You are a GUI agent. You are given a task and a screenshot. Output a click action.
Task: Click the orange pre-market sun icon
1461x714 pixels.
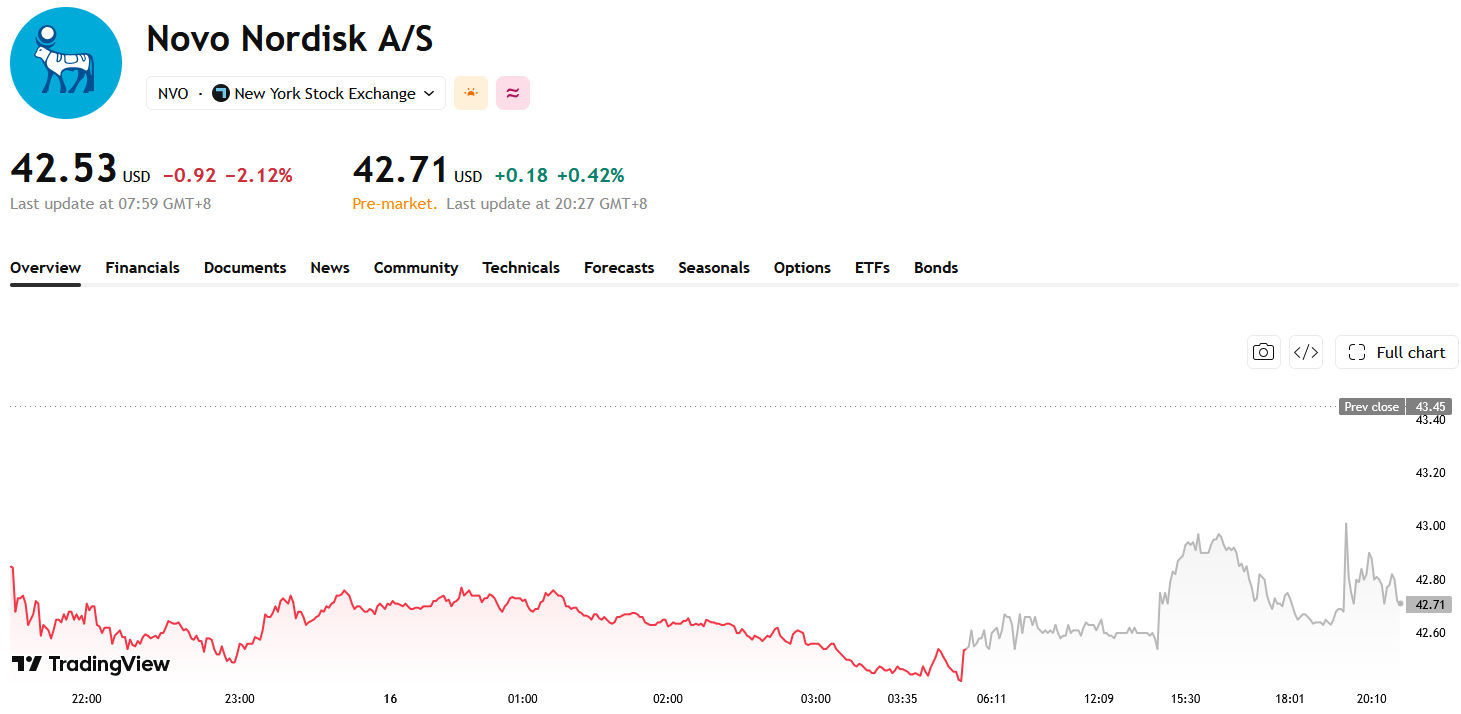[471, 93]
